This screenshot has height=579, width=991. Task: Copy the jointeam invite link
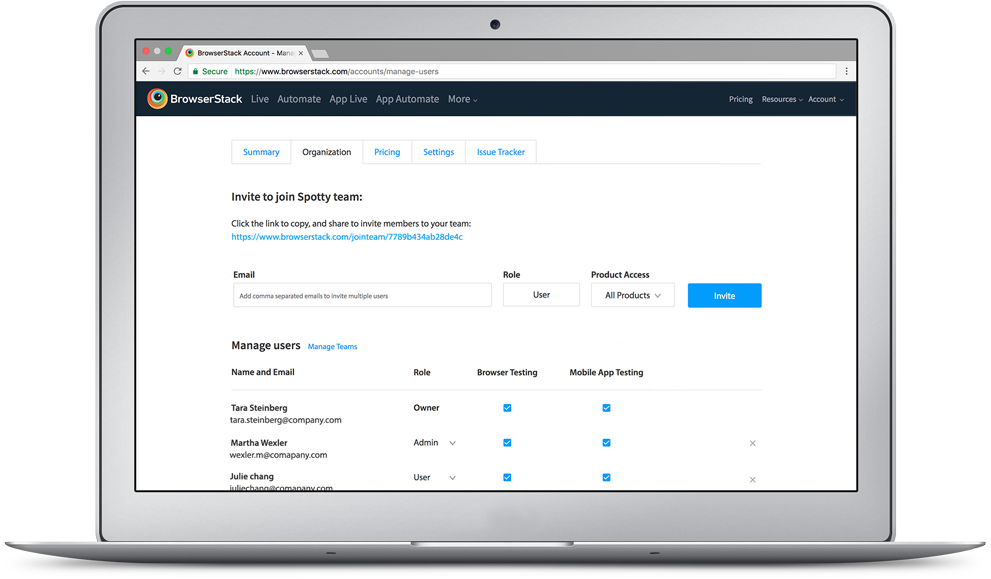click(x=346, y=237)
